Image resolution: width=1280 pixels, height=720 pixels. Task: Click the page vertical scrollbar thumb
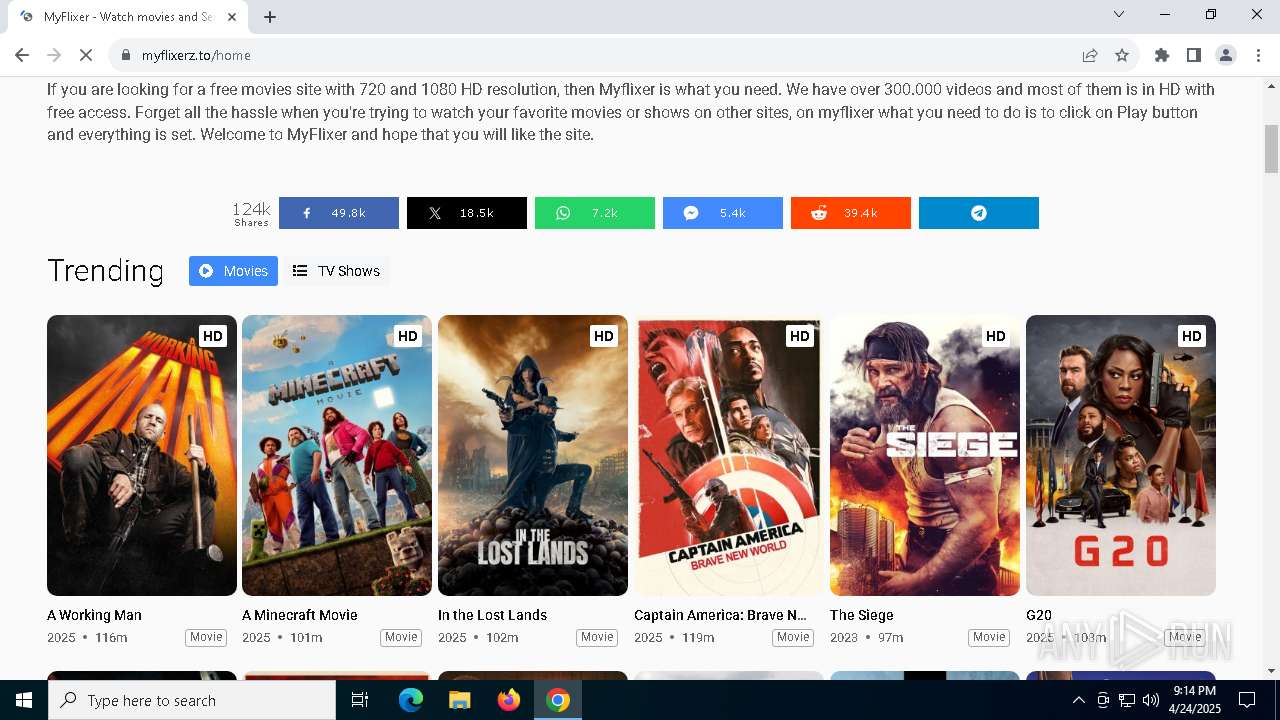point(1271,148)
